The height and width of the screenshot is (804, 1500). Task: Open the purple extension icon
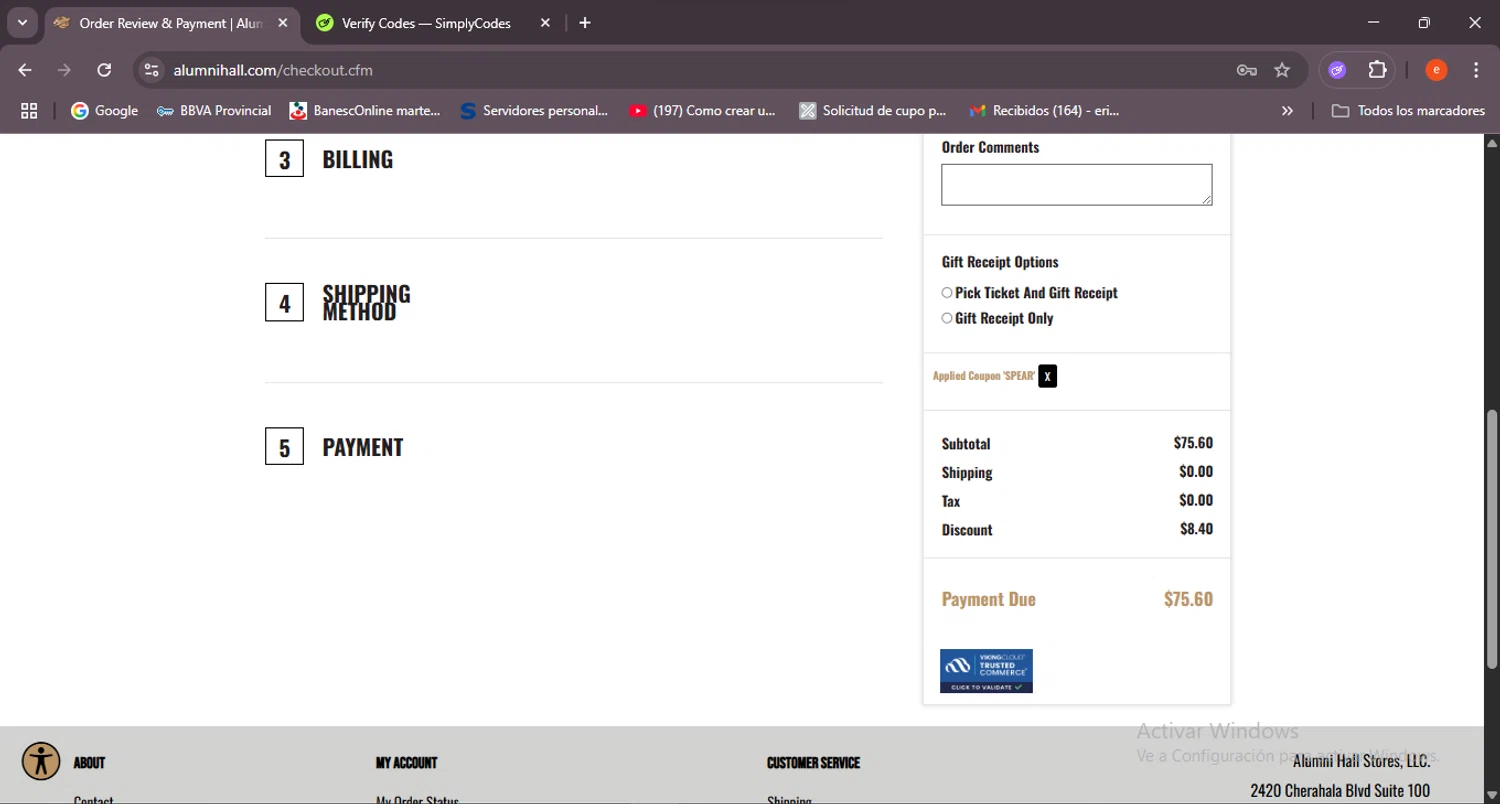(1337, 70)
